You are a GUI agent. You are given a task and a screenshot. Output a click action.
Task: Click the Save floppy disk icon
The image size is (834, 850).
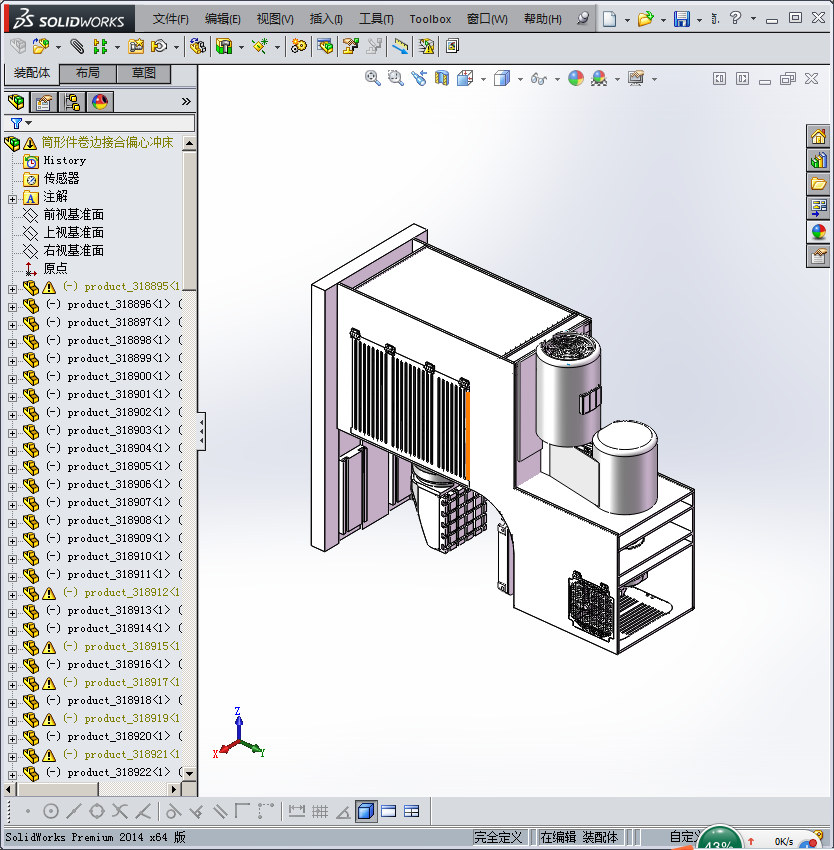[x=681, y=20]
